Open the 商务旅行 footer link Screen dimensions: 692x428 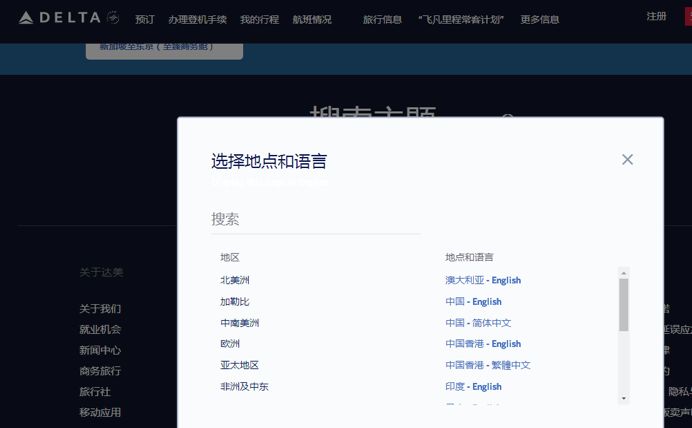[x=100, y=371]
